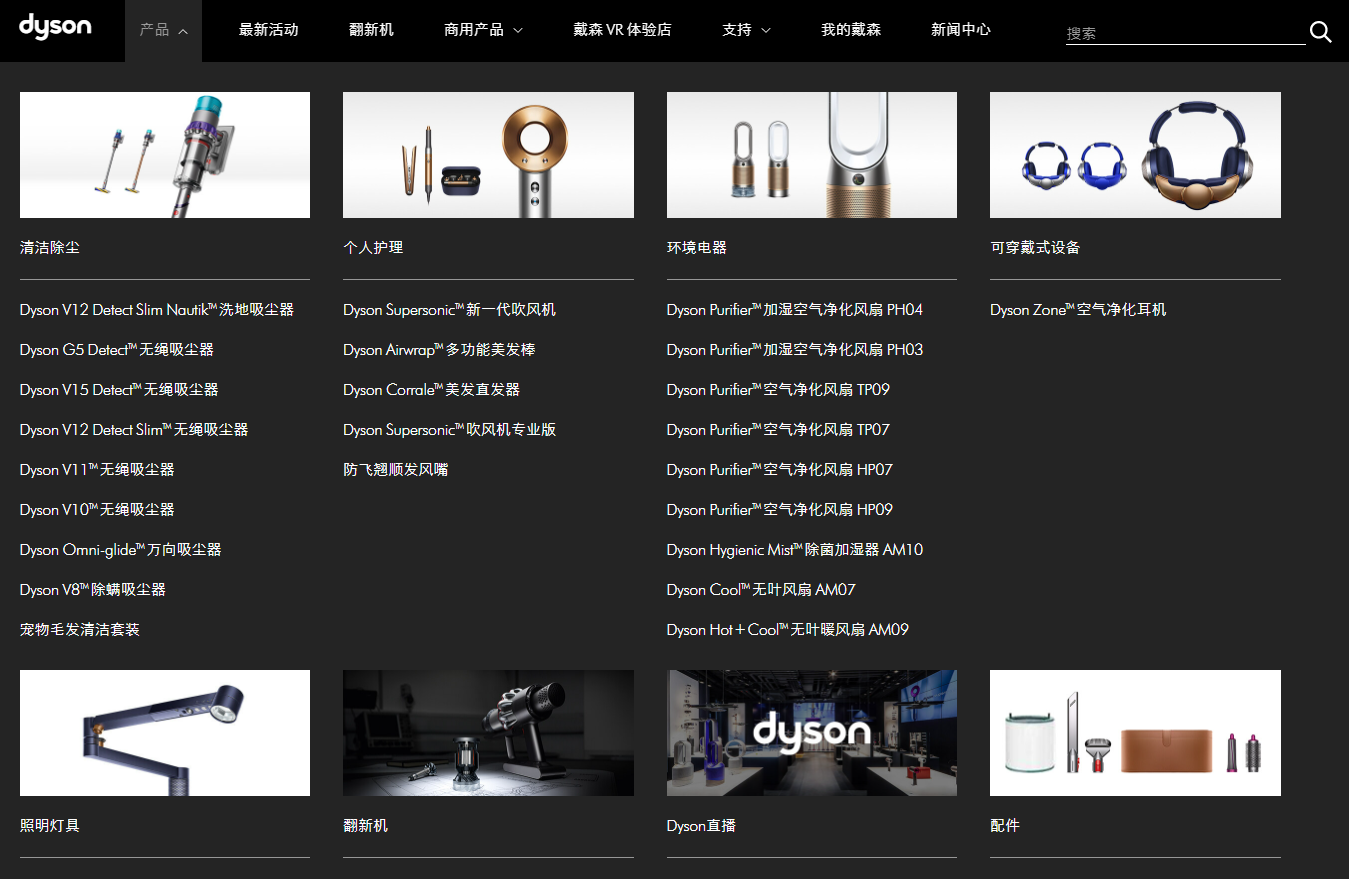The image size is (1349, 879).
Task: Select Dyson G5 Detect 无绳吸尘器
Action: point(117,350)
